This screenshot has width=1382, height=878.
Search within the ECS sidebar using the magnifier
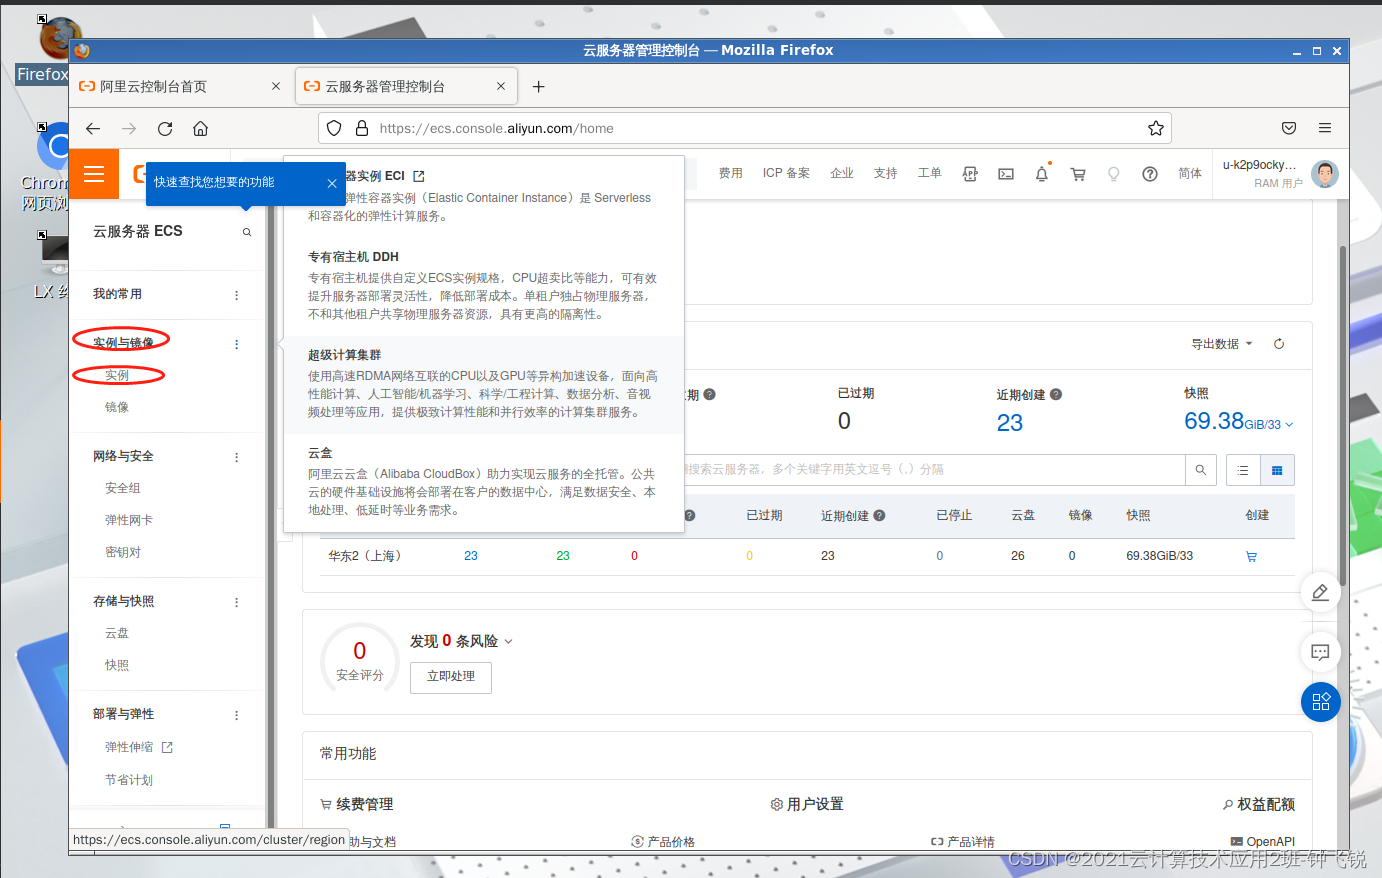point(247,232)
